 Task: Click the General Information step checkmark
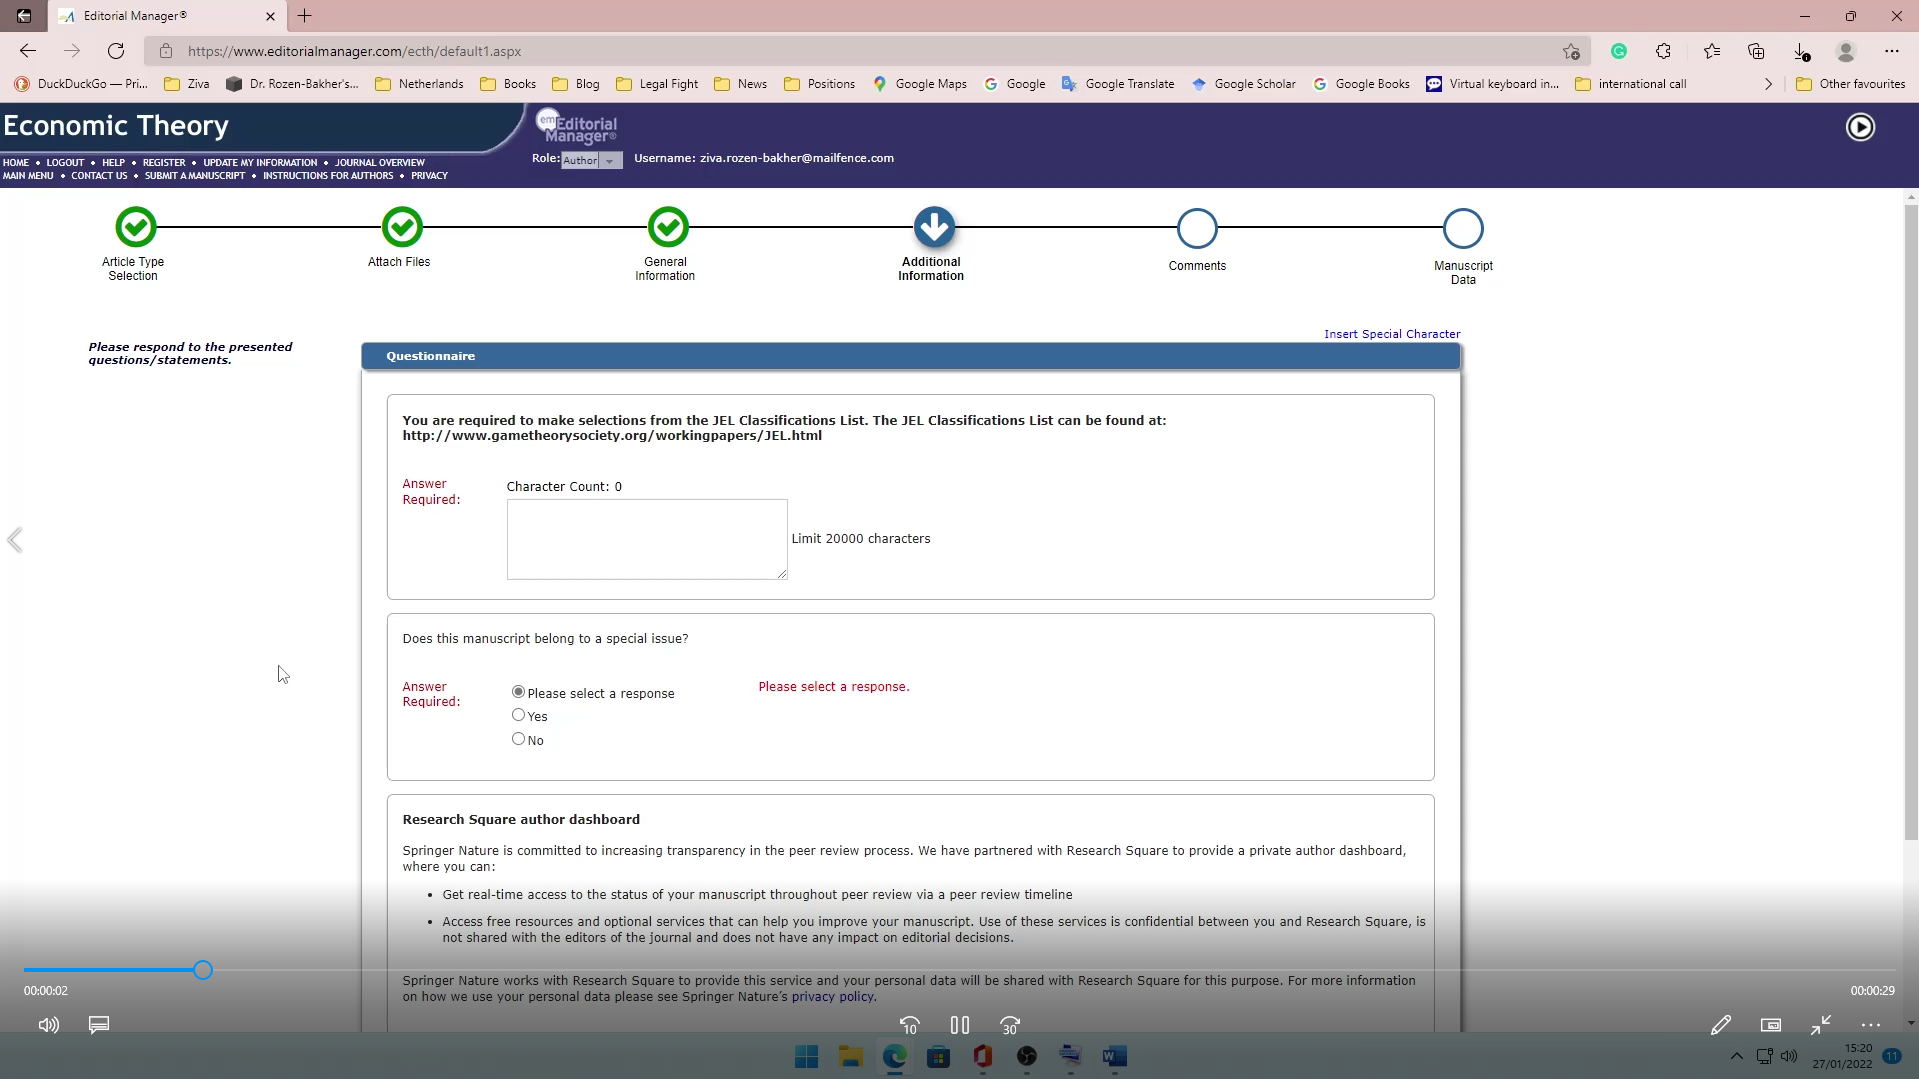(668, 227)
